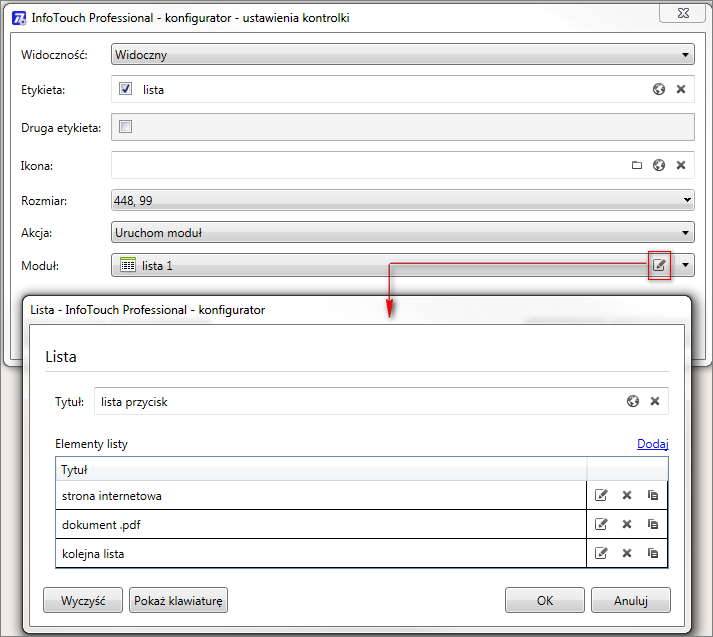Confirm with the OK button

pos(545,600)
